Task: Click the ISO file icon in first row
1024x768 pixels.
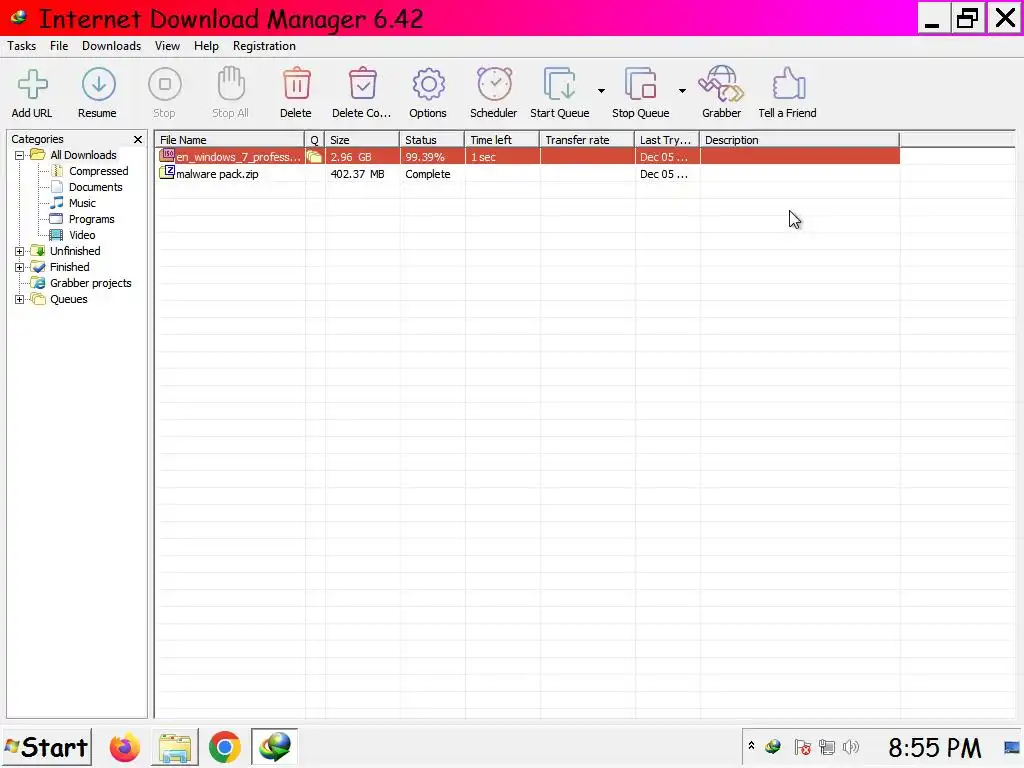Action: click(167, 155)
